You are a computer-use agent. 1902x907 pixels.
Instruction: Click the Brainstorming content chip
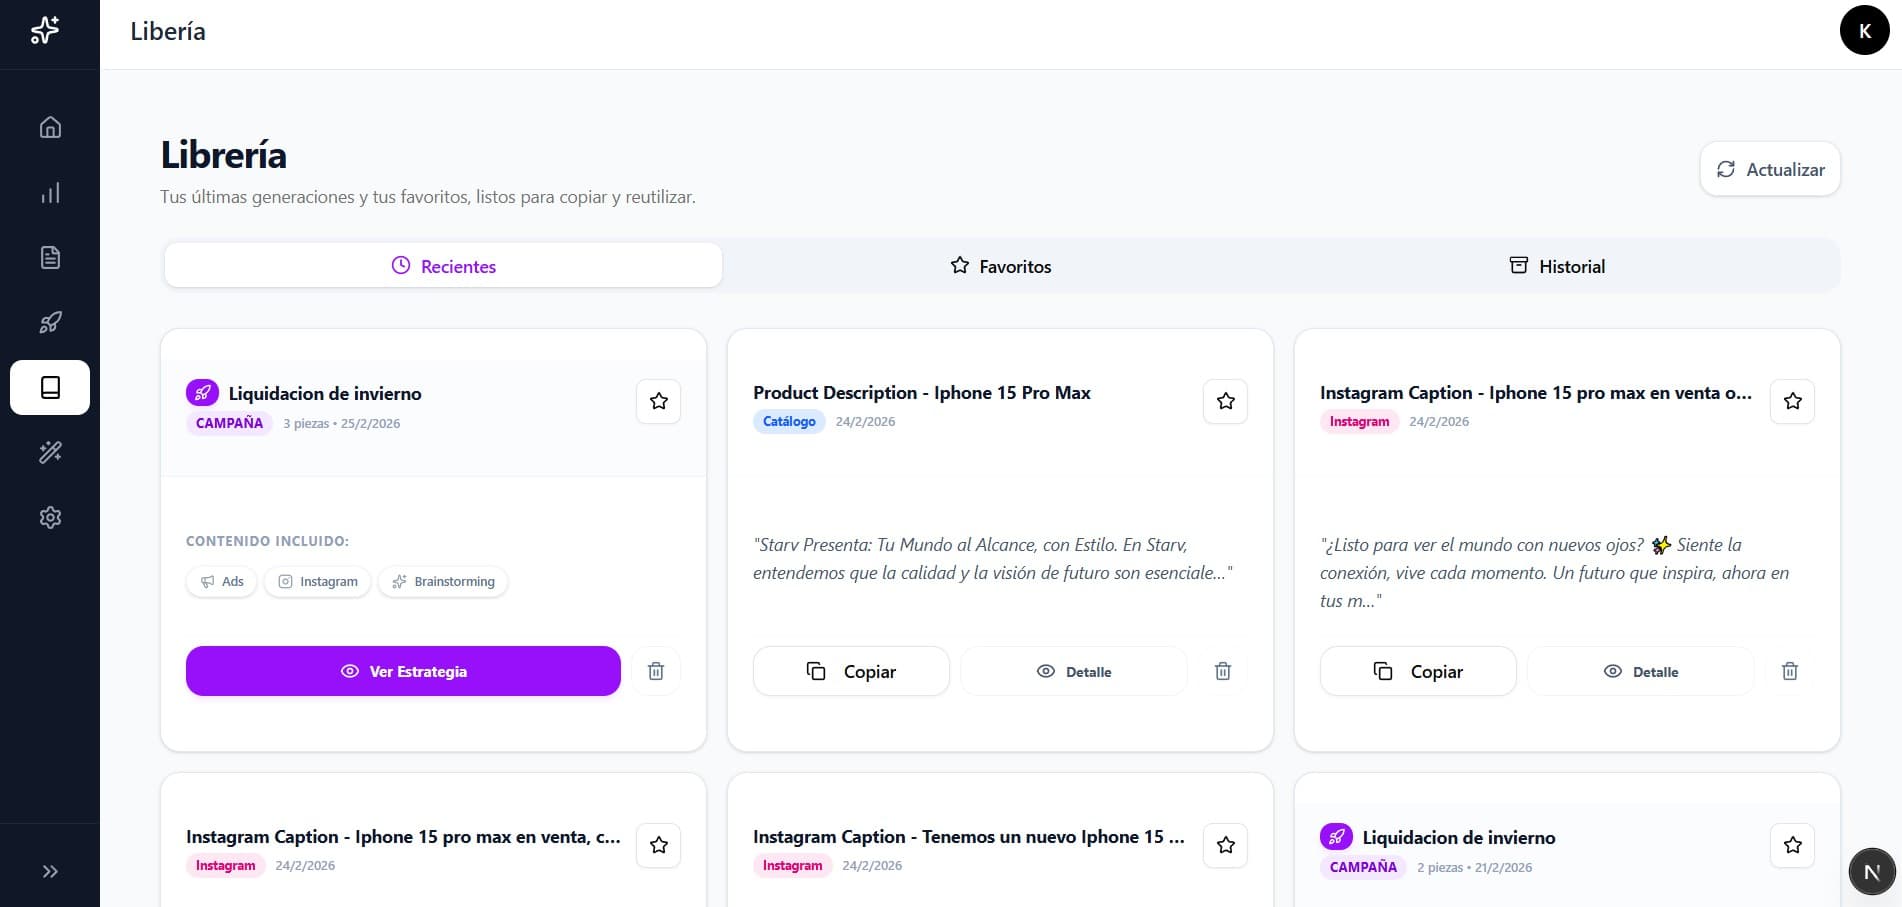[443, 581]
